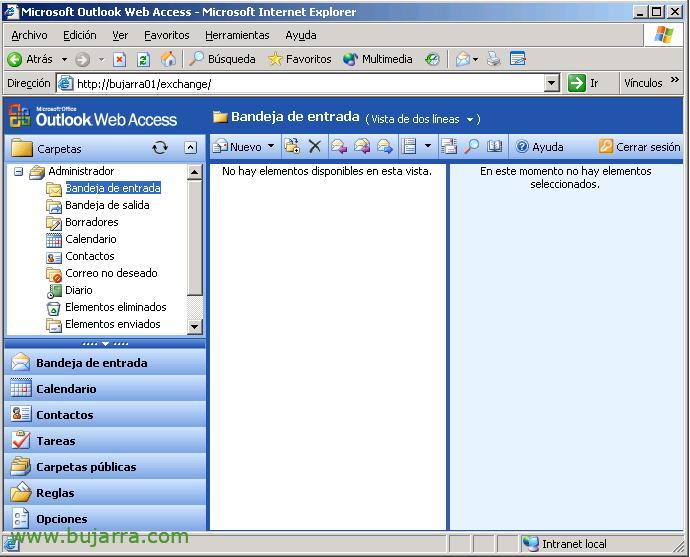This screenshot has width=690, height=557.
Task: Collapse the Carpetas pane with caret button
Action: click(x=190, y=148)
